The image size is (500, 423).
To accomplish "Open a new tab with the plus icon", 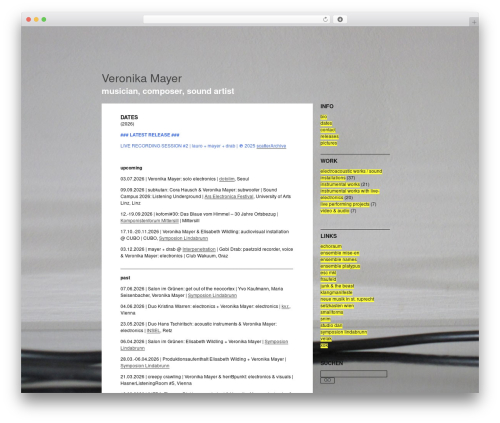I will [474, 22].
